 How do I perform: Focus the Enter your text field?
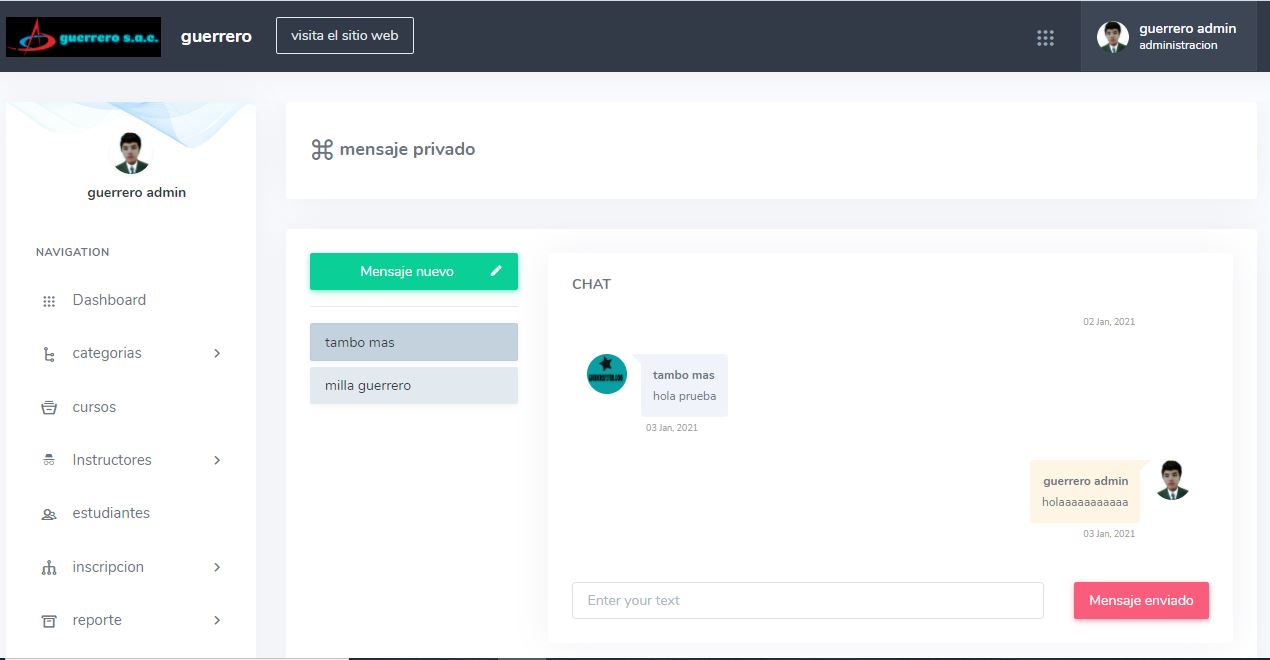coord(808,601)
